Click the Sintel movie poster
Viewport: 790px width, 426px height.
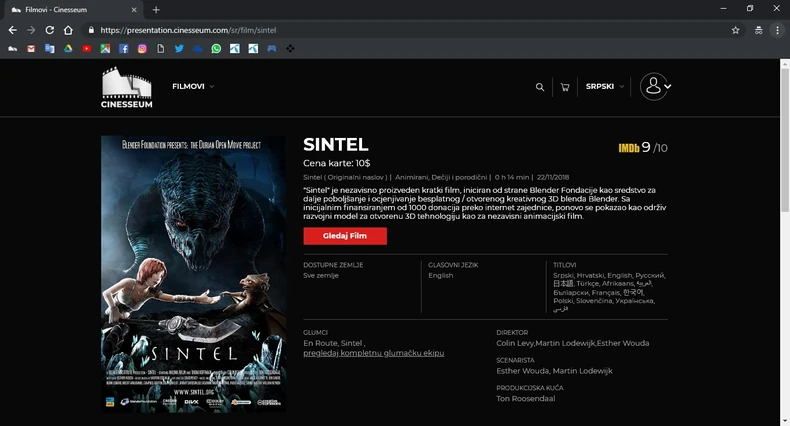193,273
